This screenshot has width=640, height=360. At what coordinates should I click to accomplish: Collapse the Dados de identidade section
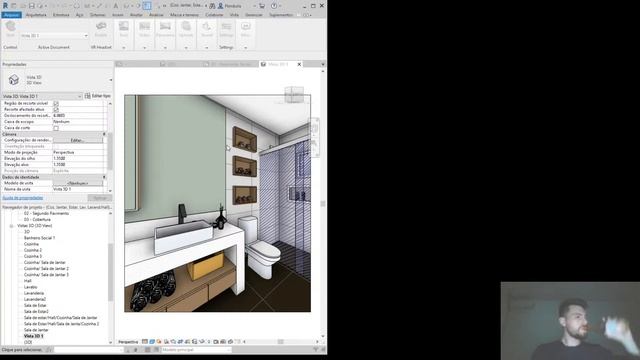(x=104, y=177)
